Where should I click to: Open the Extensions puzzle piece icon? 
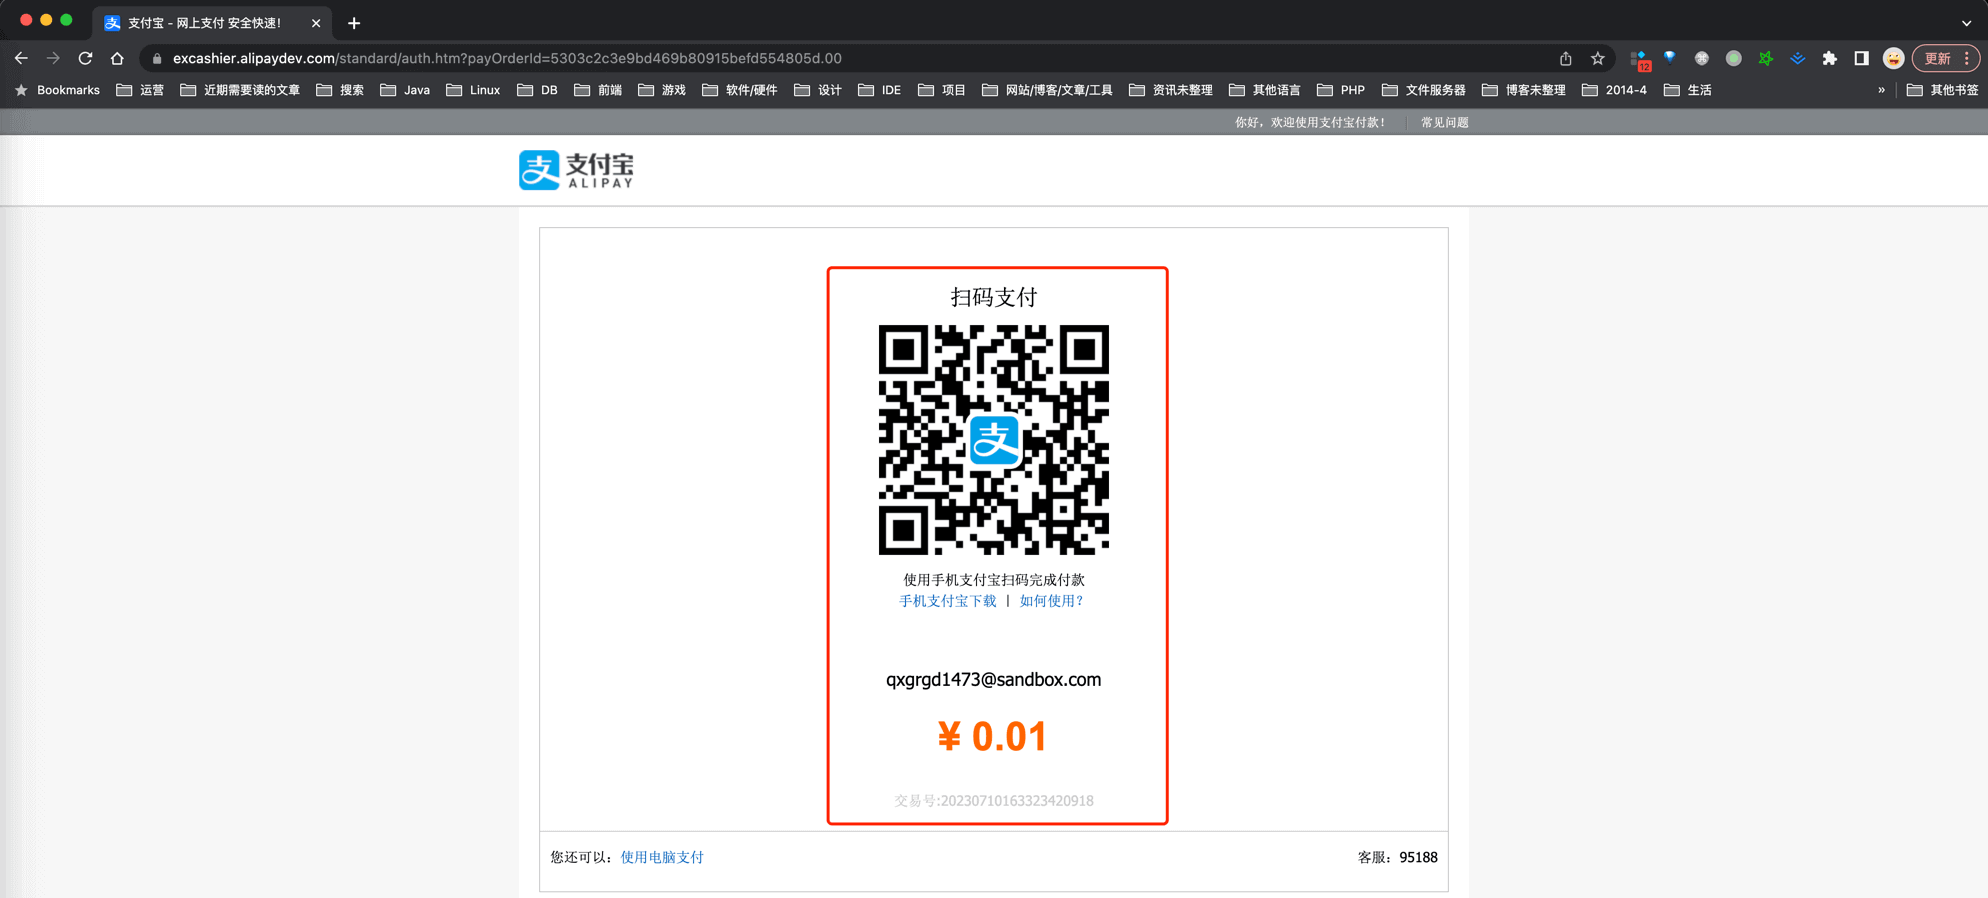tap(1829, 58)
